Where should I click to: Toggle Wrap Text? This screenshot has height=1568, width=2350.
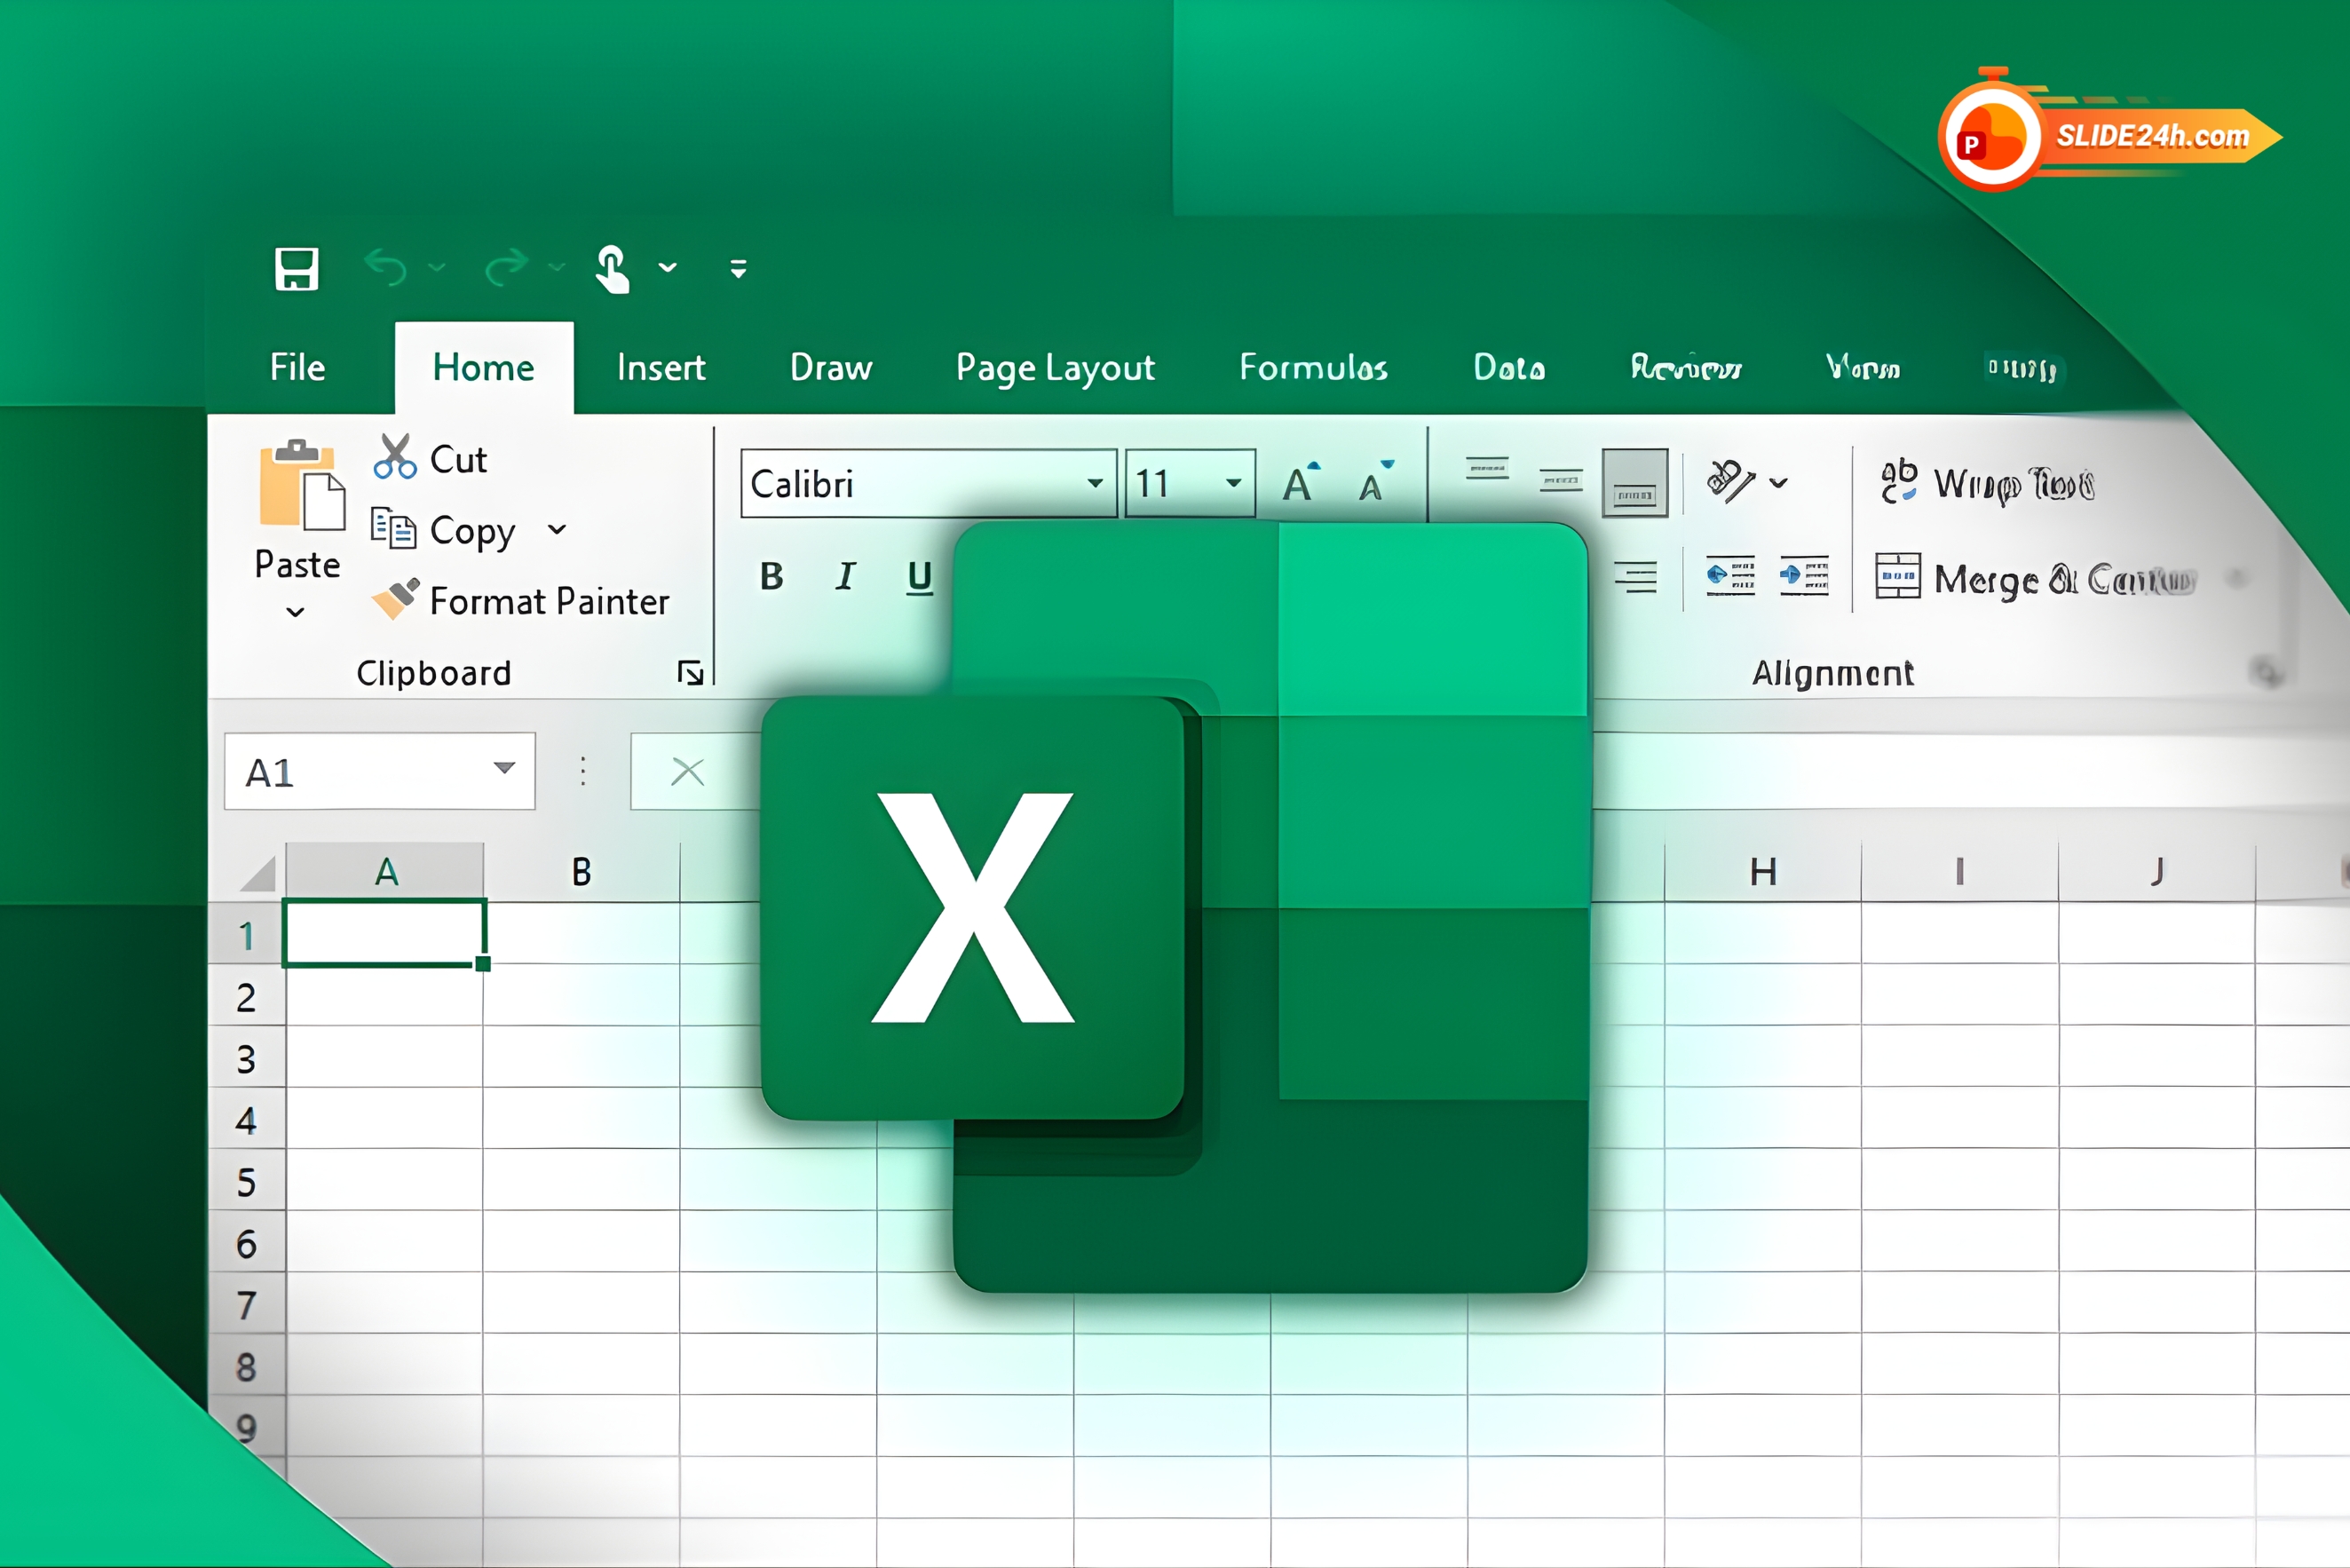pos(1988,483)
